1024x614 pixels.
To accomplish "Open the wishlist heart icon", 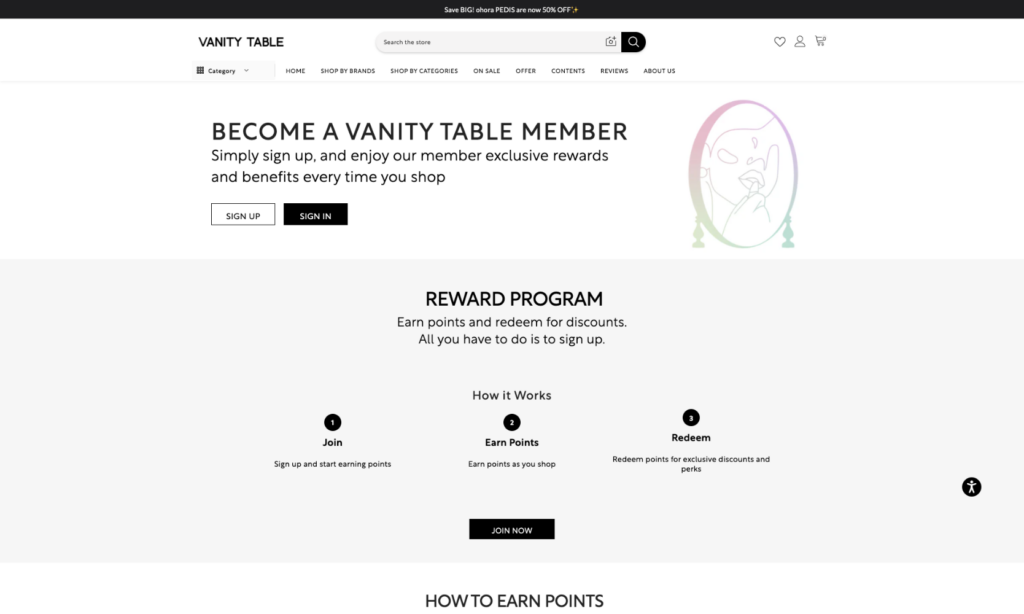I will click(779, 42).
